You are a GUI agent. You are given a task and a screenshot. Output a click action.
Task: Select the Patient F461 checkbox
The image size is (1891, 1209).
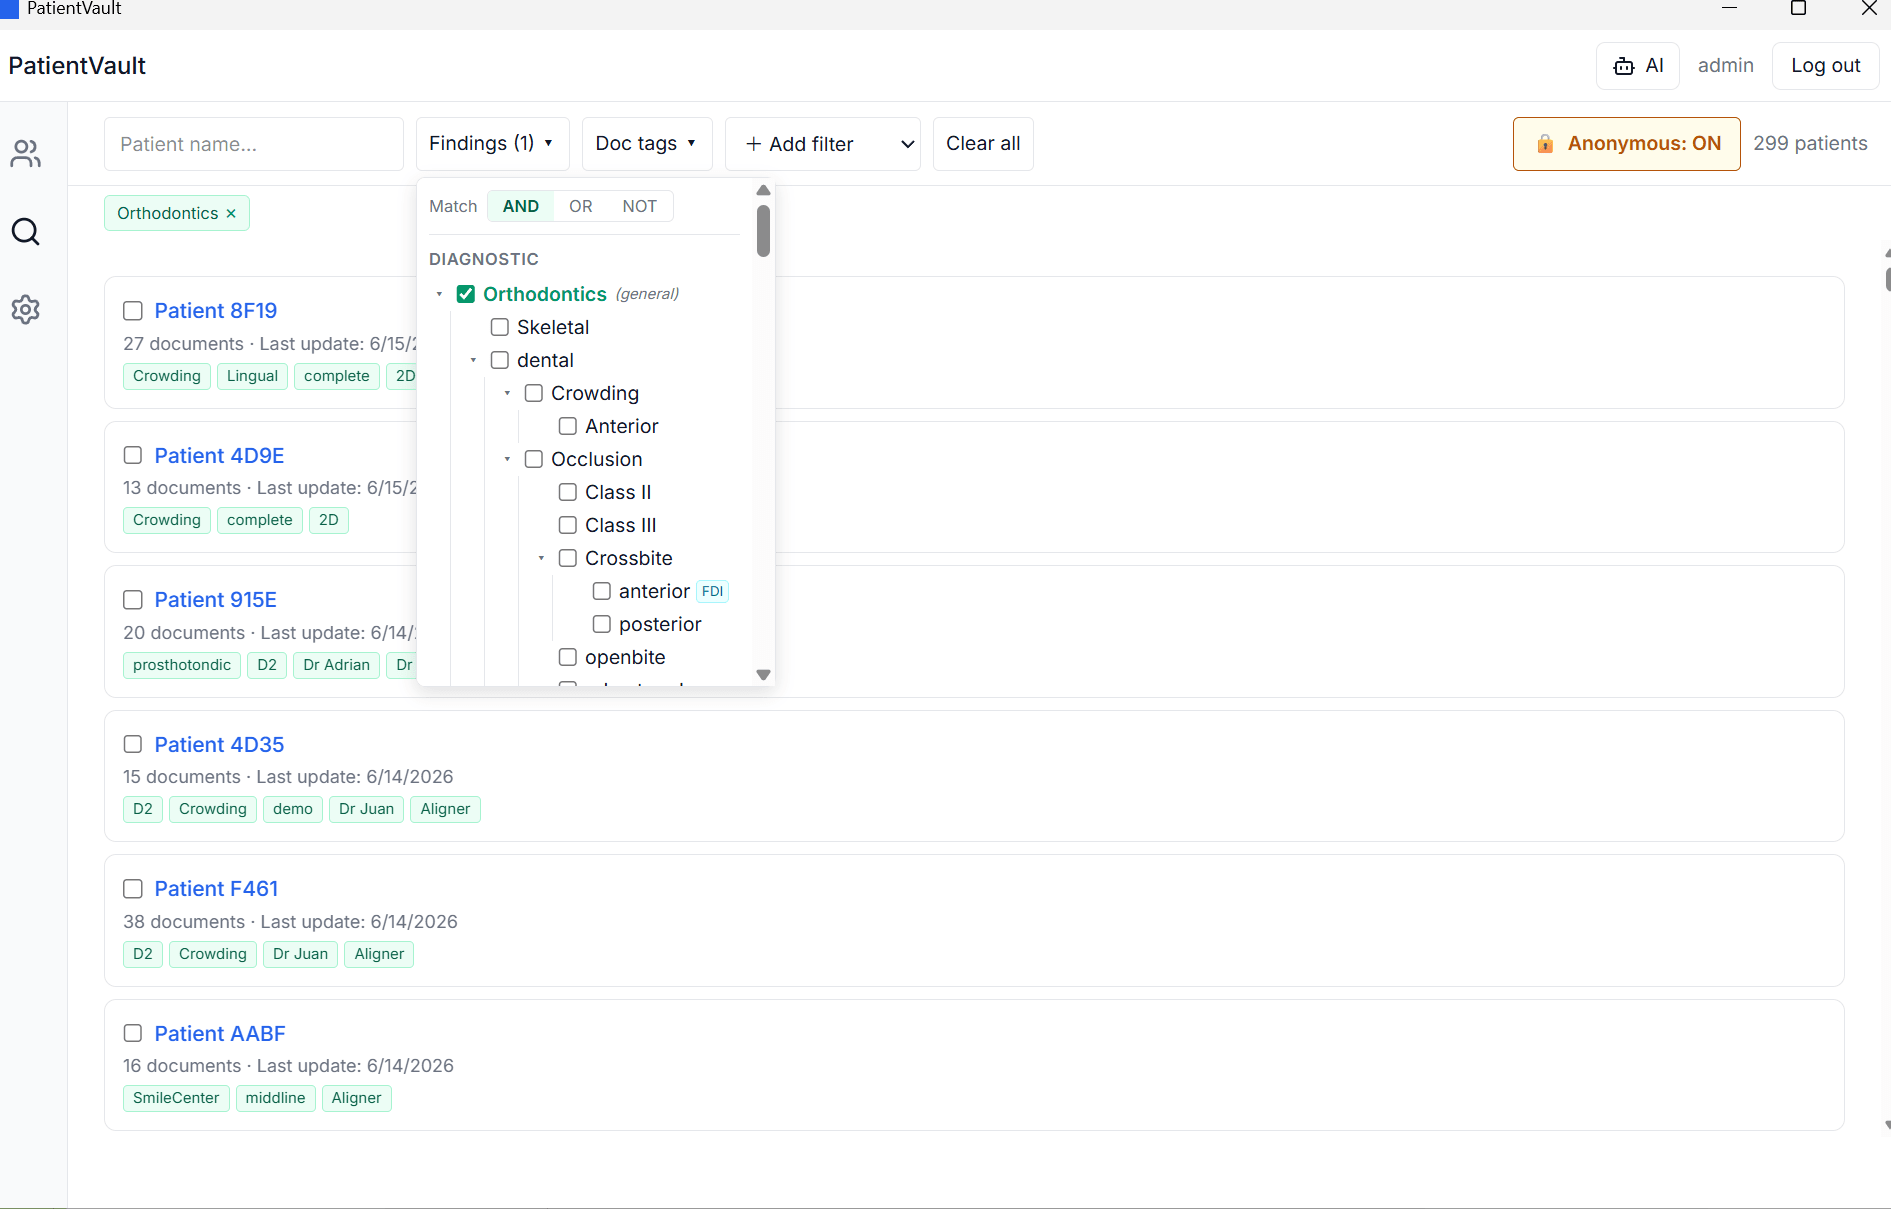click(x=133, y=889)
